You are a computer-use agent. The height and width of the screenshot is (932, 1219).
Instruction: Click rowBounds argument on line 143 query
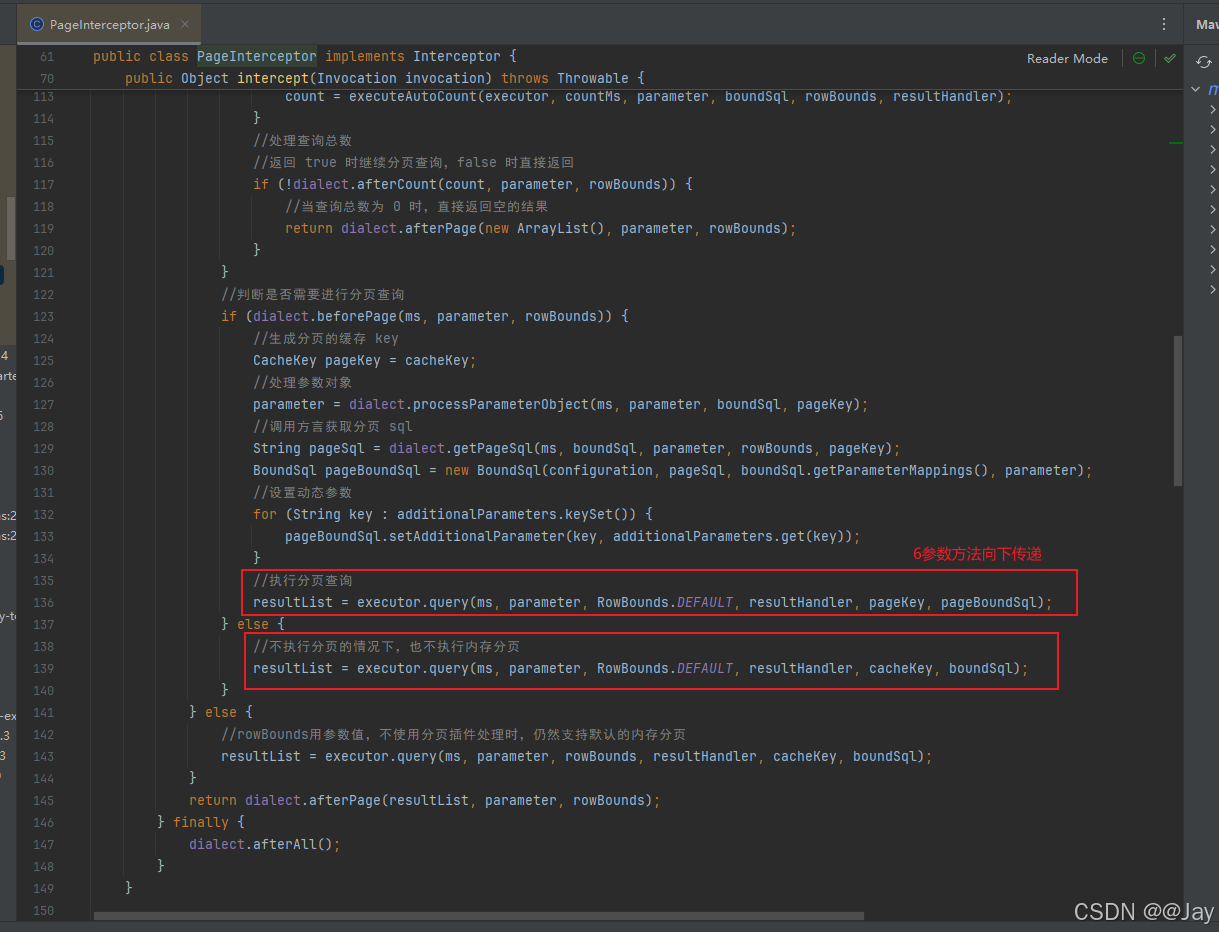coord(600,756)
